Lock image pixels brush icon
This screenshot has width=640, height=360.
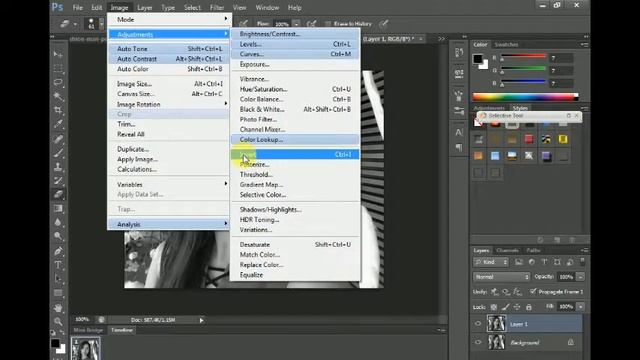[505, 307]
